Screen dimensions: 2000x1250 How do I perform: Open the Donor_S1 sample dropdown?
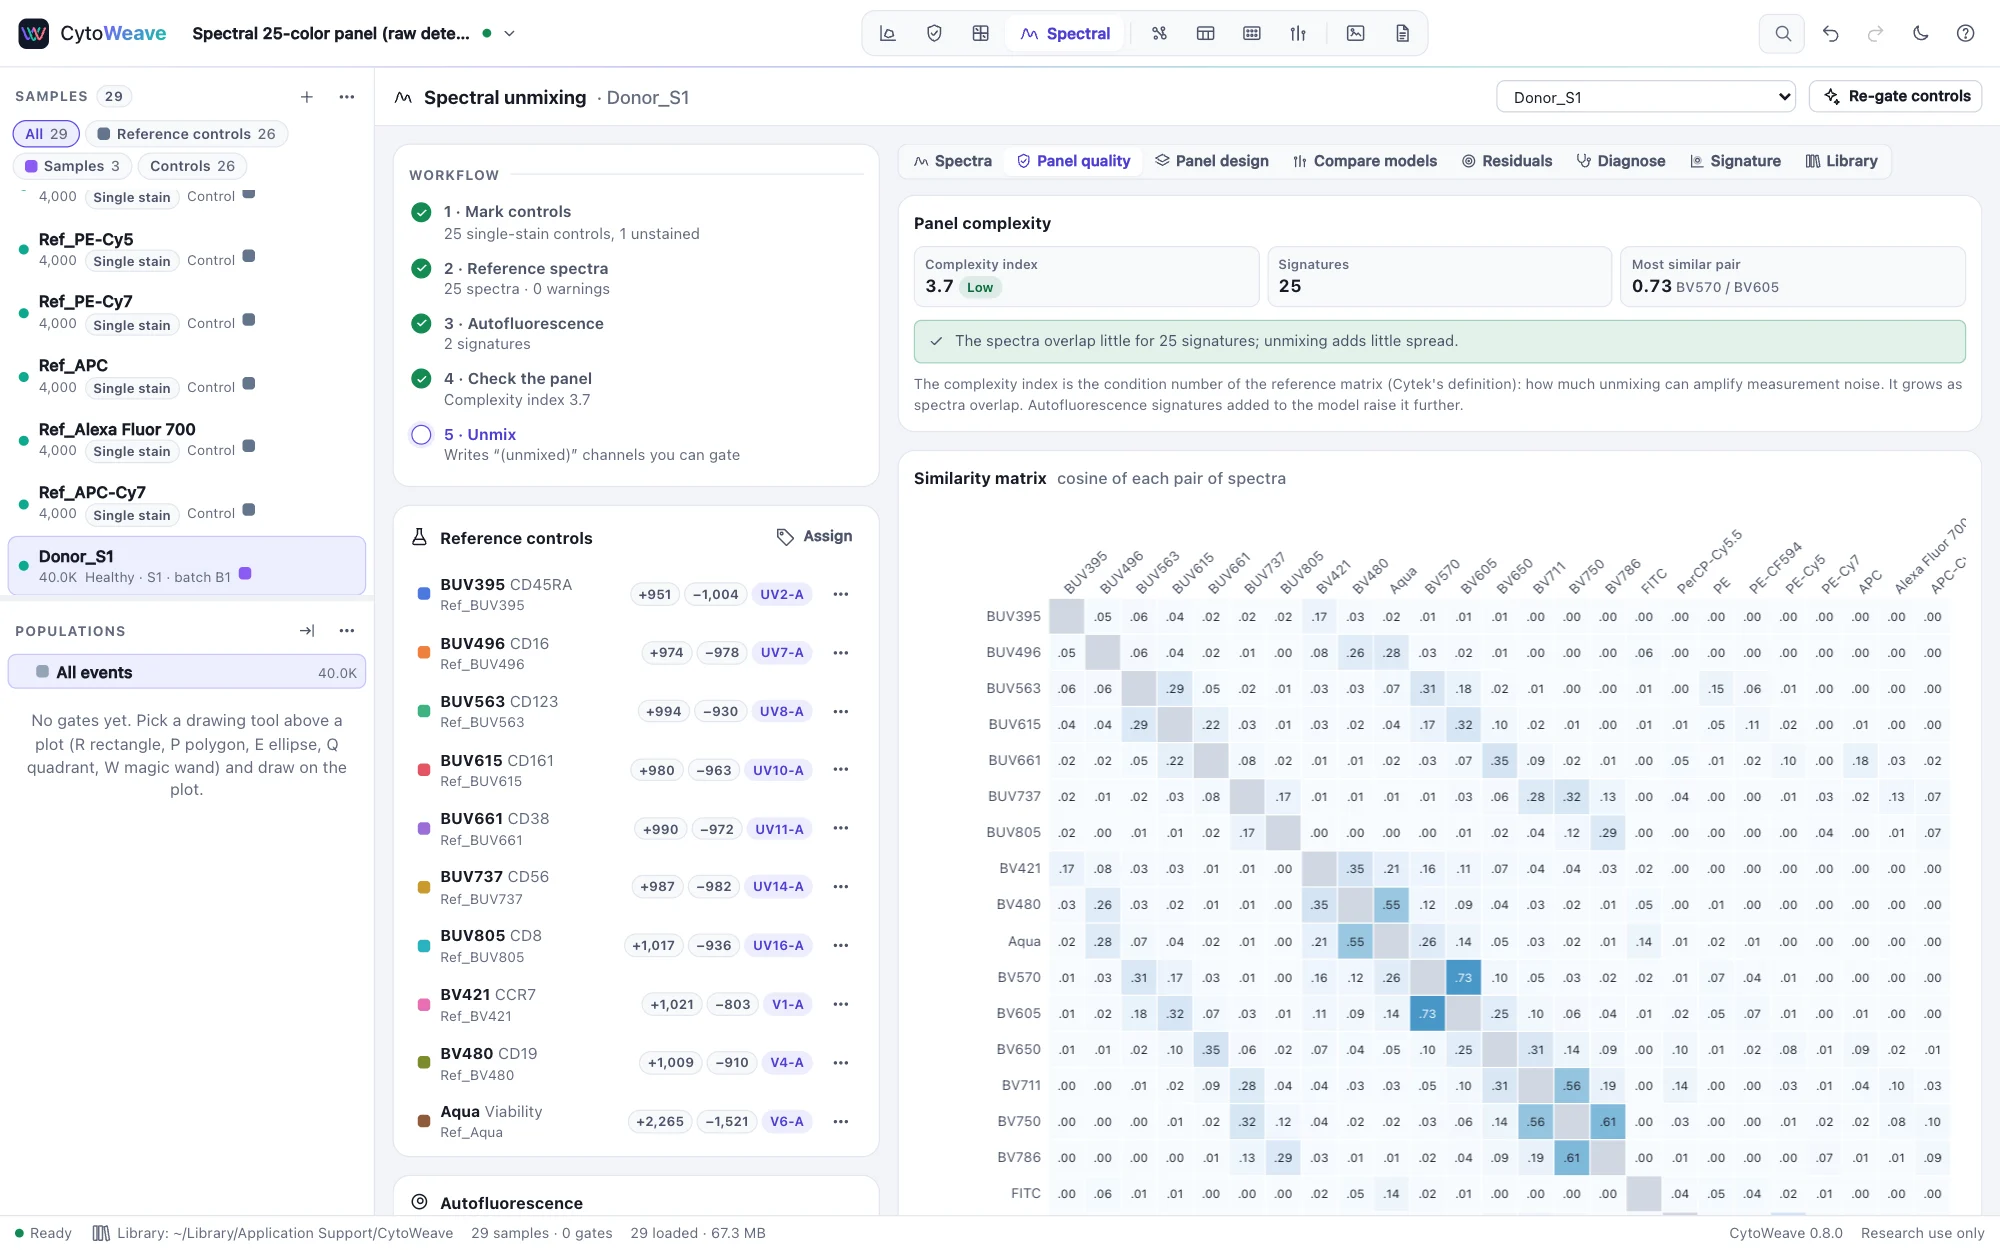coord(1646,97)
